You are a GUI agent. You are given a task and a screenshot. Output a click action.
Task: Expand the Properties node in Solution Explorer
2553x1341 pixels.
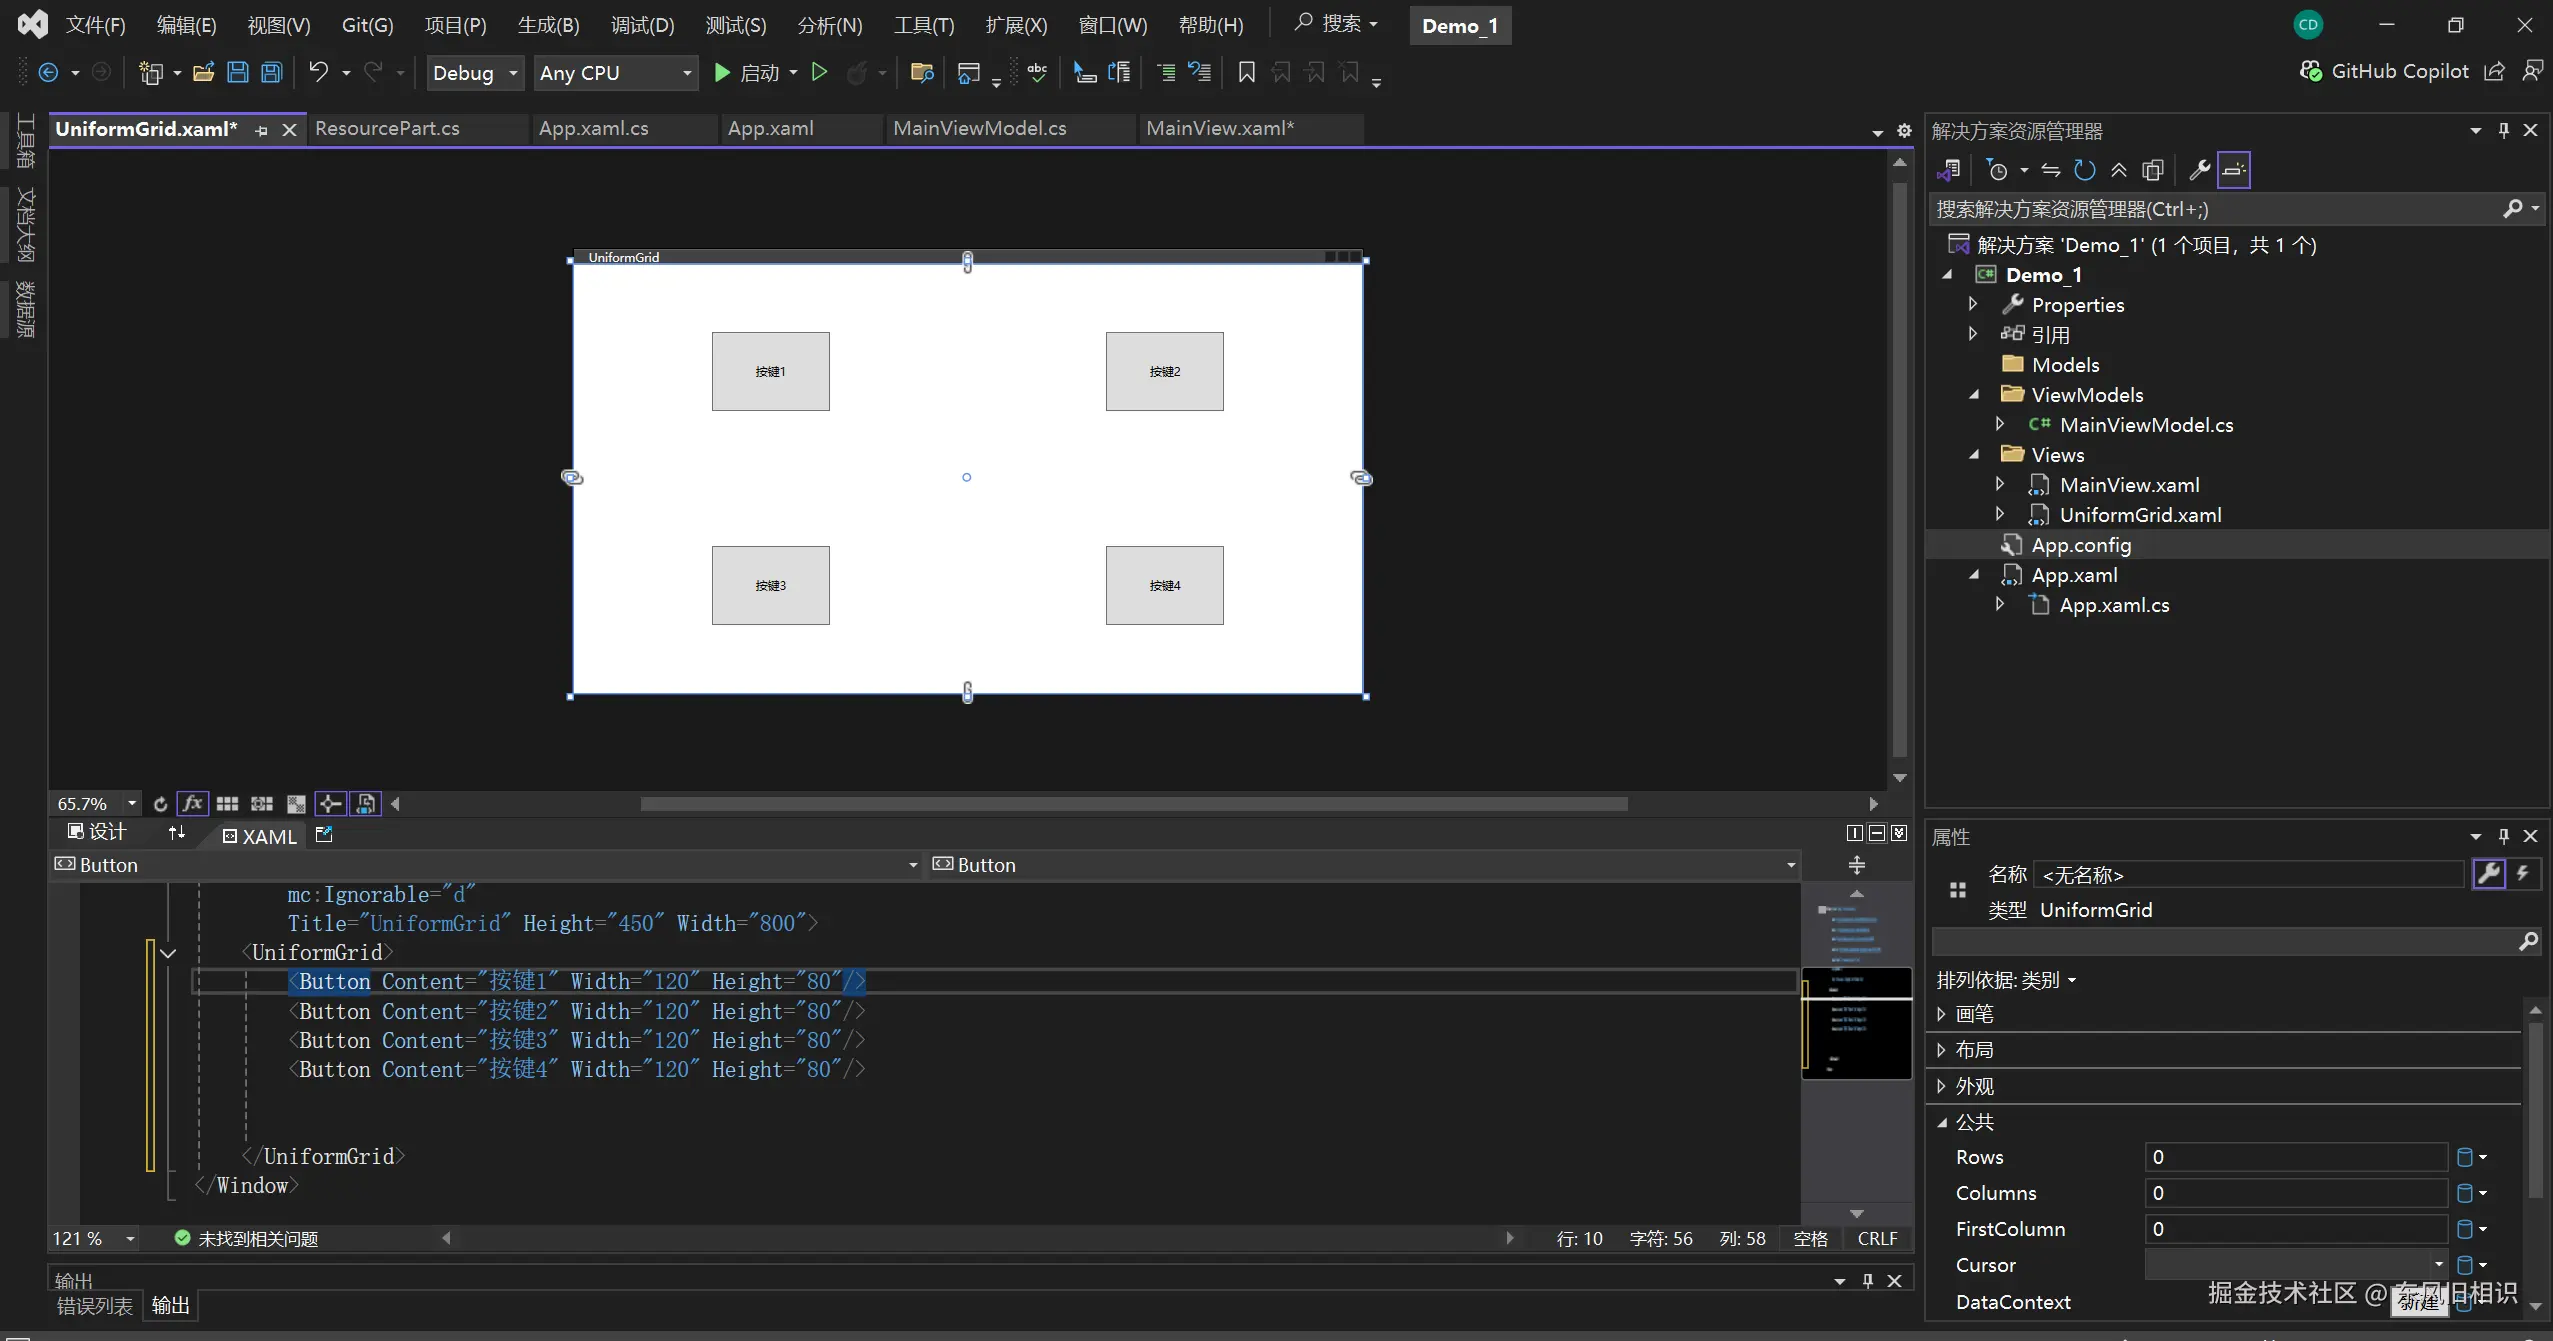[1972, 304]
